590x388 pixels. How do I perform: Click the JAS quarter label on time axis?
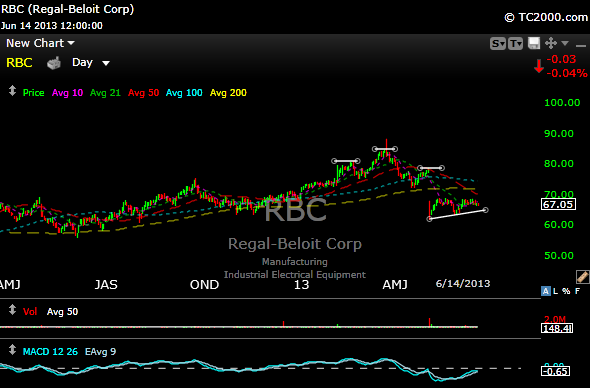pyautogui.click(x=106, y=285)
